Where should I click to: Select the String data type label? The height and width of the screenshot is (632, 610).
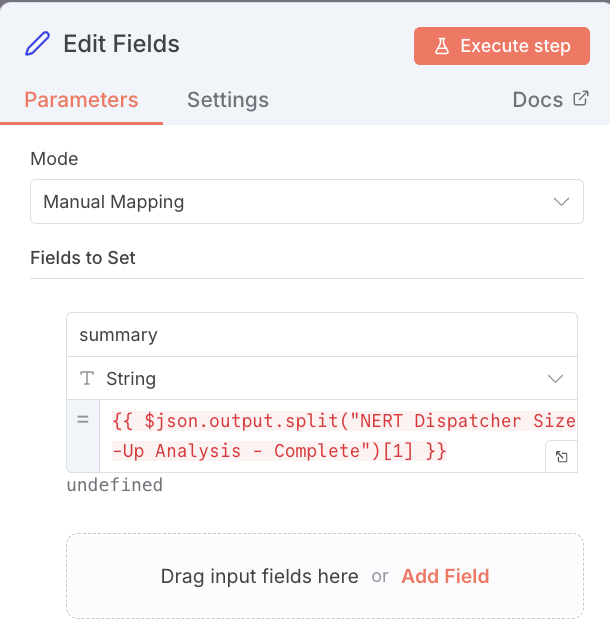131,379
